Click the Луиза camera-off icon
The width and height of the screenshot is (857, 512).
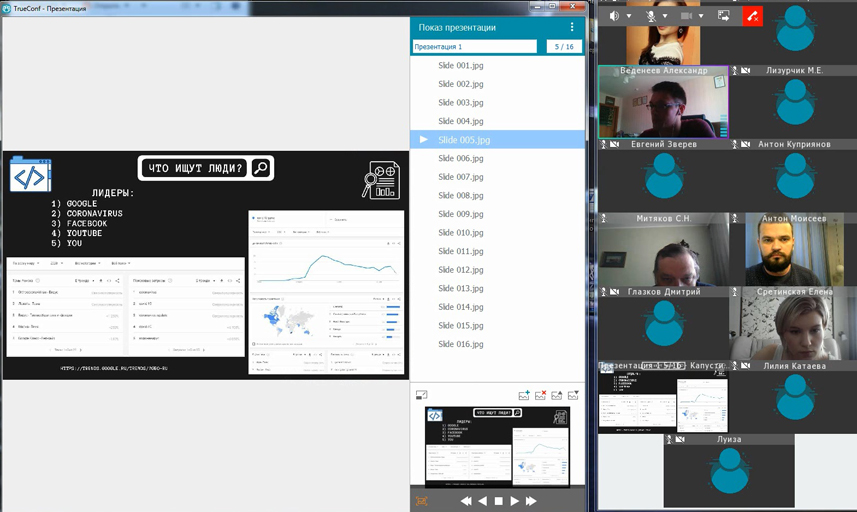[x=680, y=439]
